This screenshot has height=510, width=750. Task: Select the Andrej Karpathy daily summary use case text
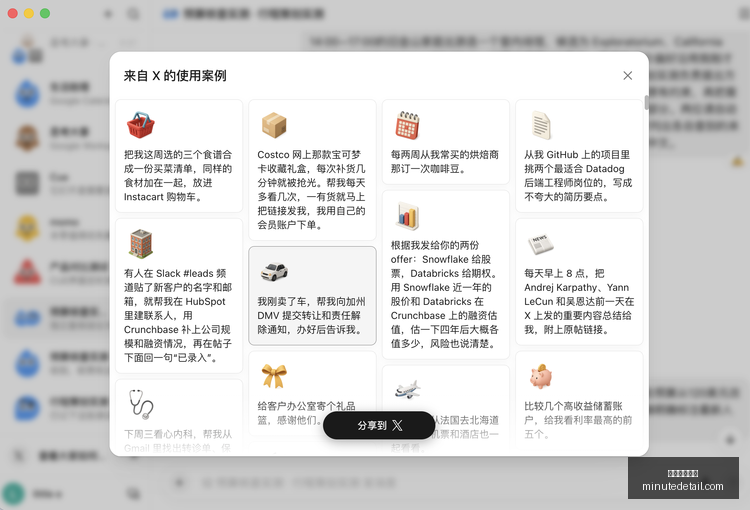click(x=579, y=301)
